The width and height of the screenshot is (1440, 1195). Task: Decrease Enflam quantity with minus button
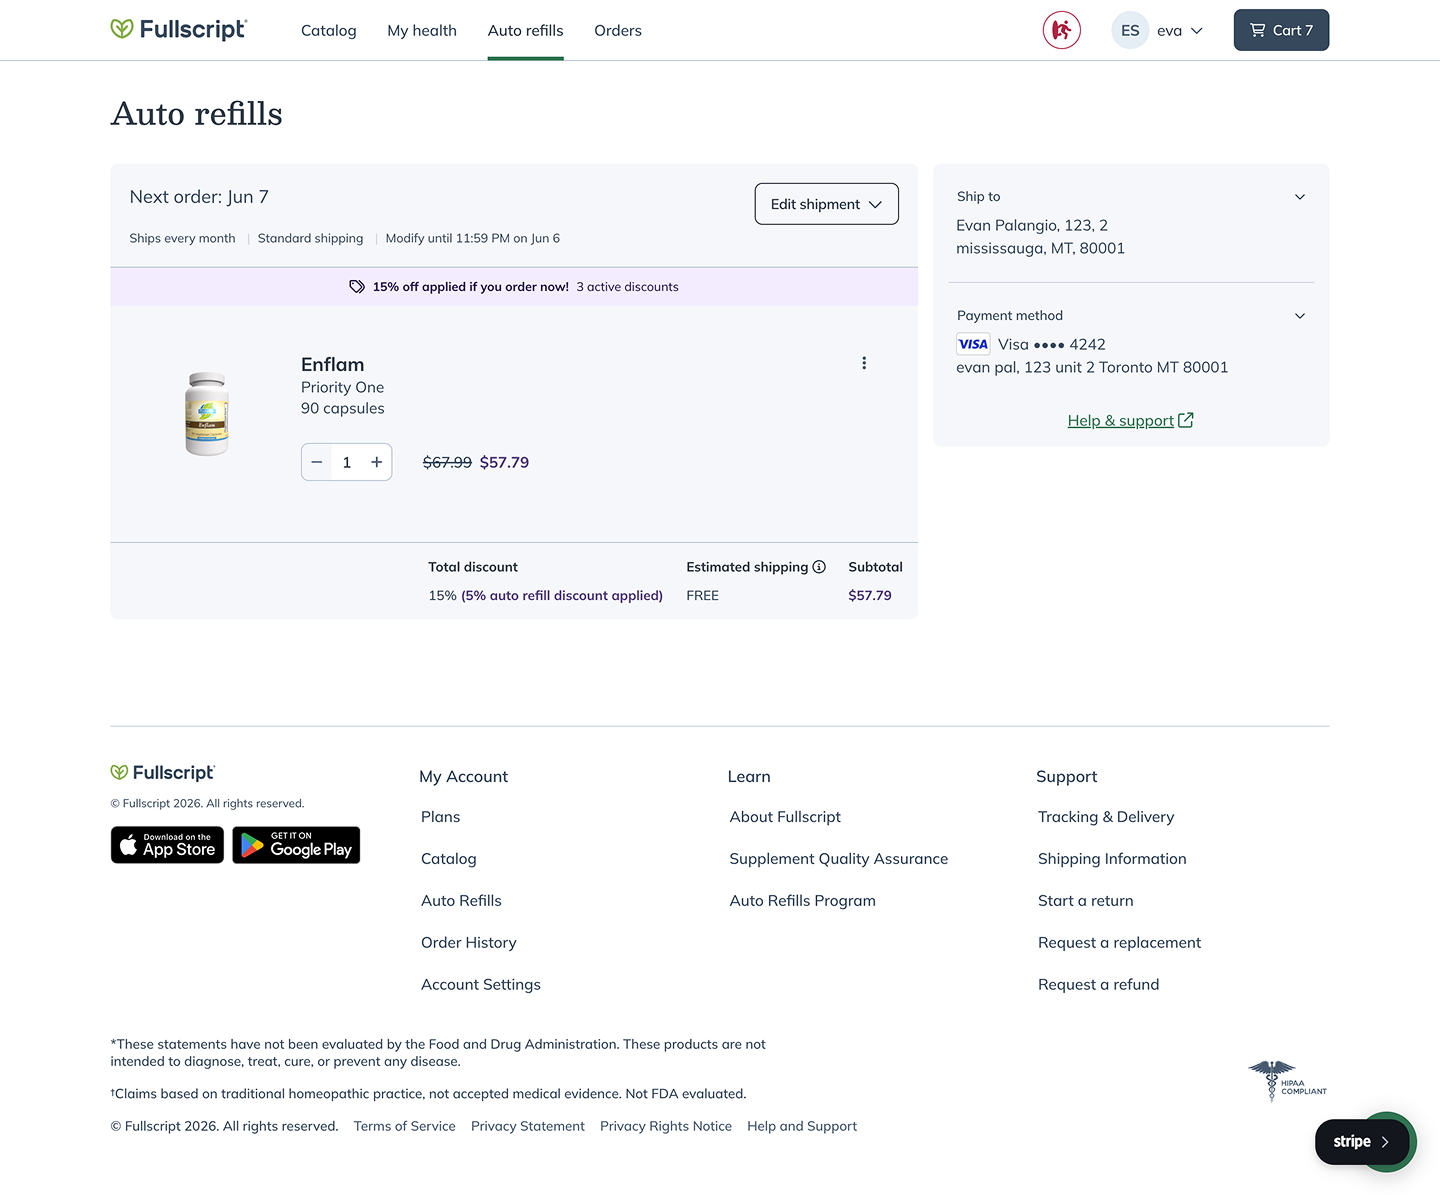point(317,462)
